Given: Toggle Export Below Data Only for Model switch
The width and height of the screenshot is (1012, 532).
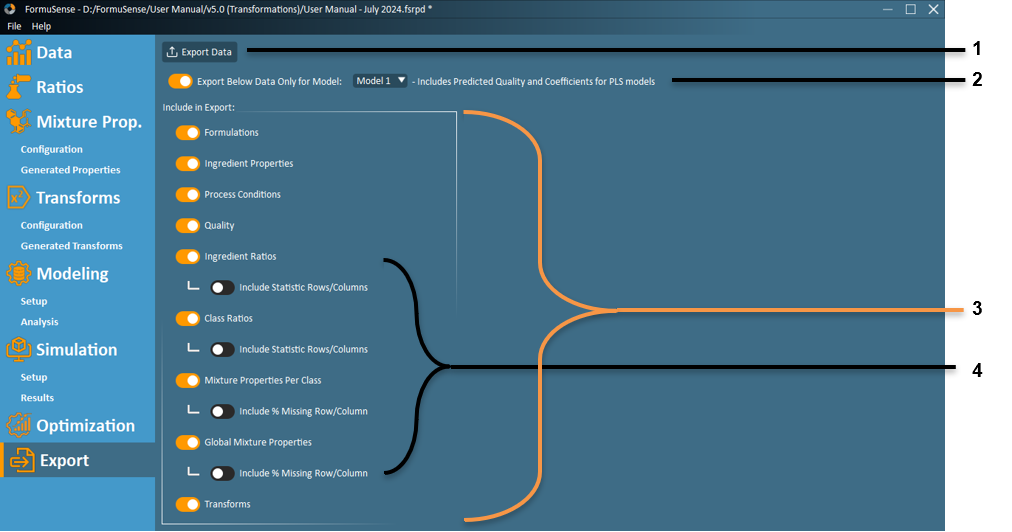Looking at the screenshot, I should point(180,81).
